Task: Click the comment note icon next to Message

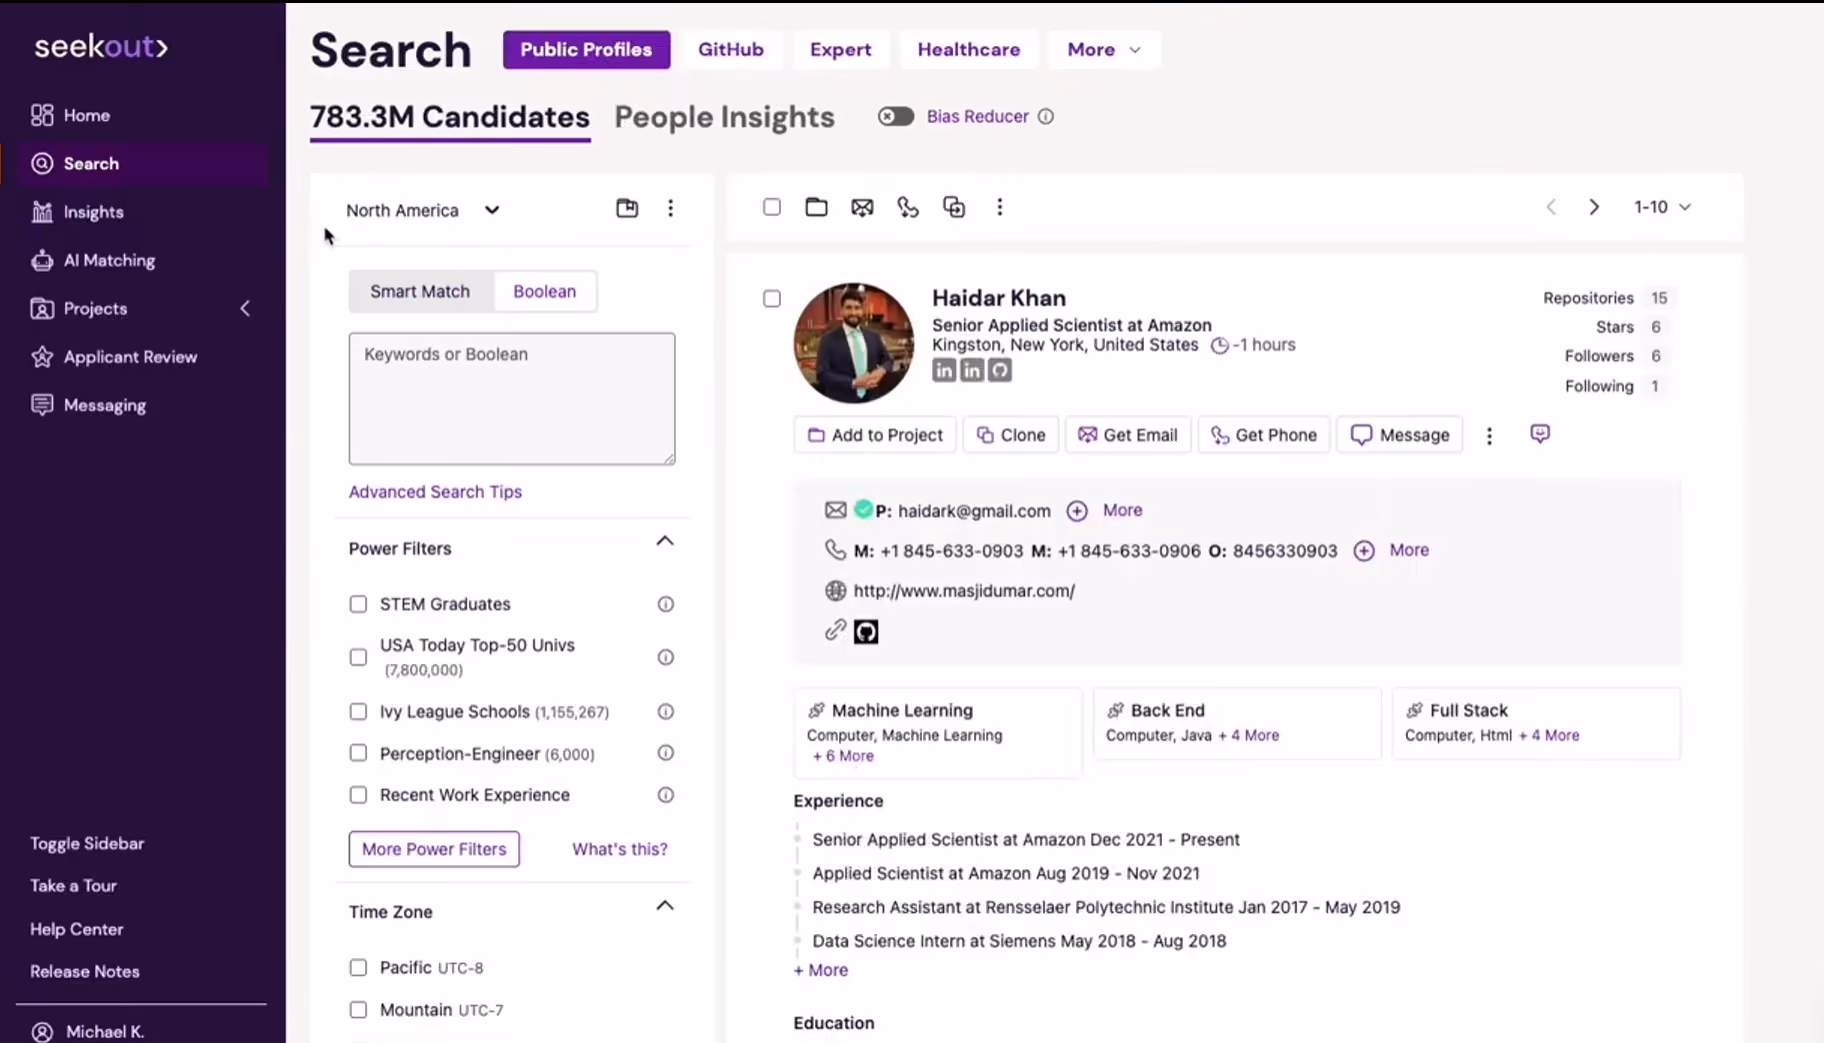Action: point(1540,434)
